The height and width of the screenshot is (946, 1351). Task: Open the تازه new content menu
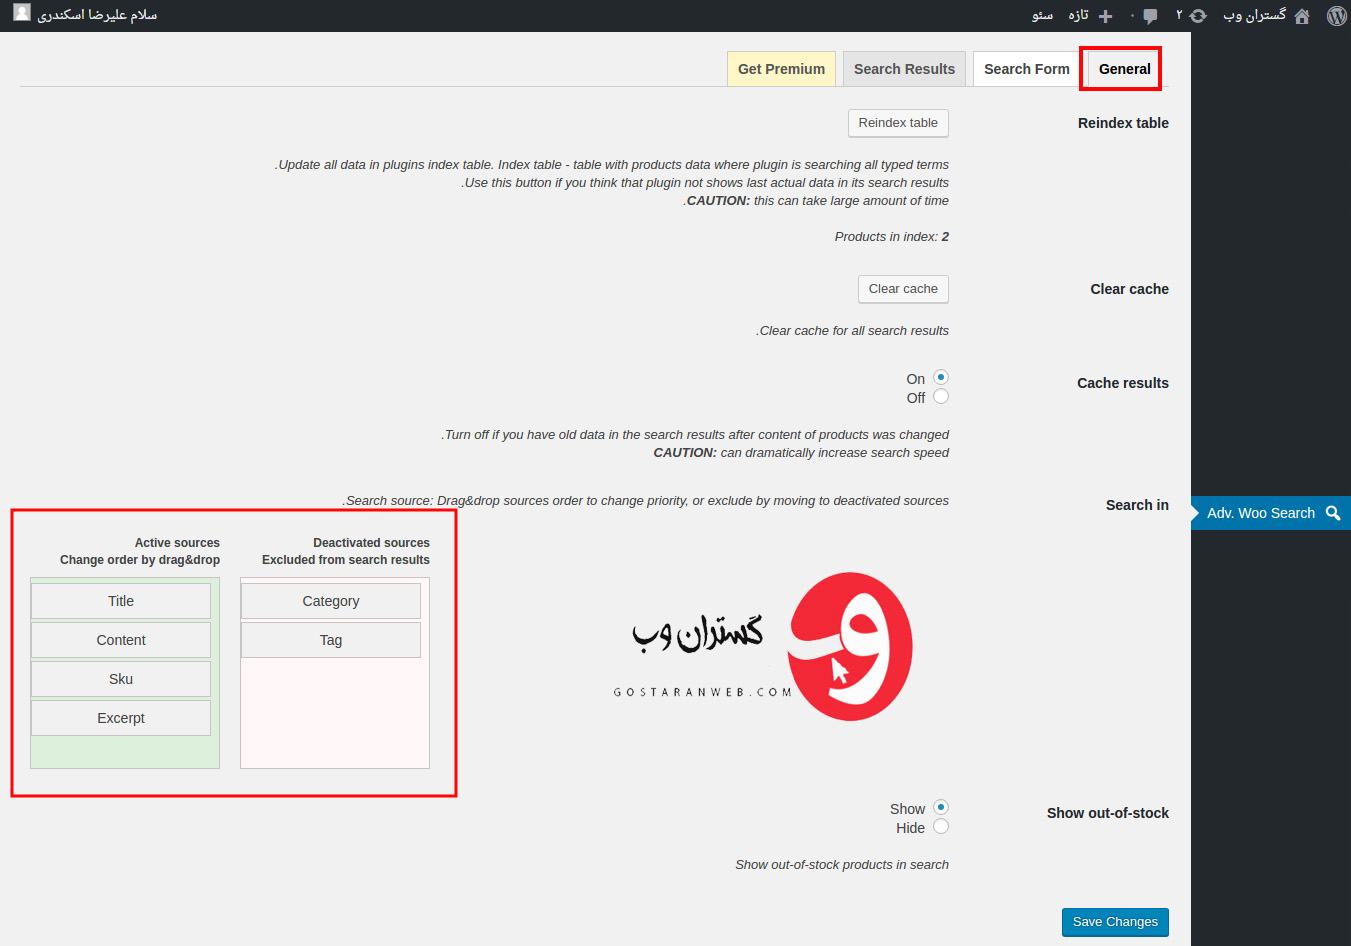tap(1078, 15)
